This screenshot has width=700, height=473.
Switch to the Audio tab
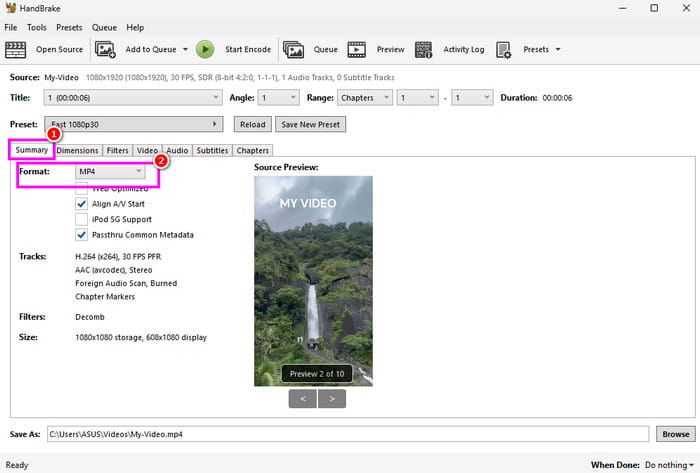[x=177, y=150]
